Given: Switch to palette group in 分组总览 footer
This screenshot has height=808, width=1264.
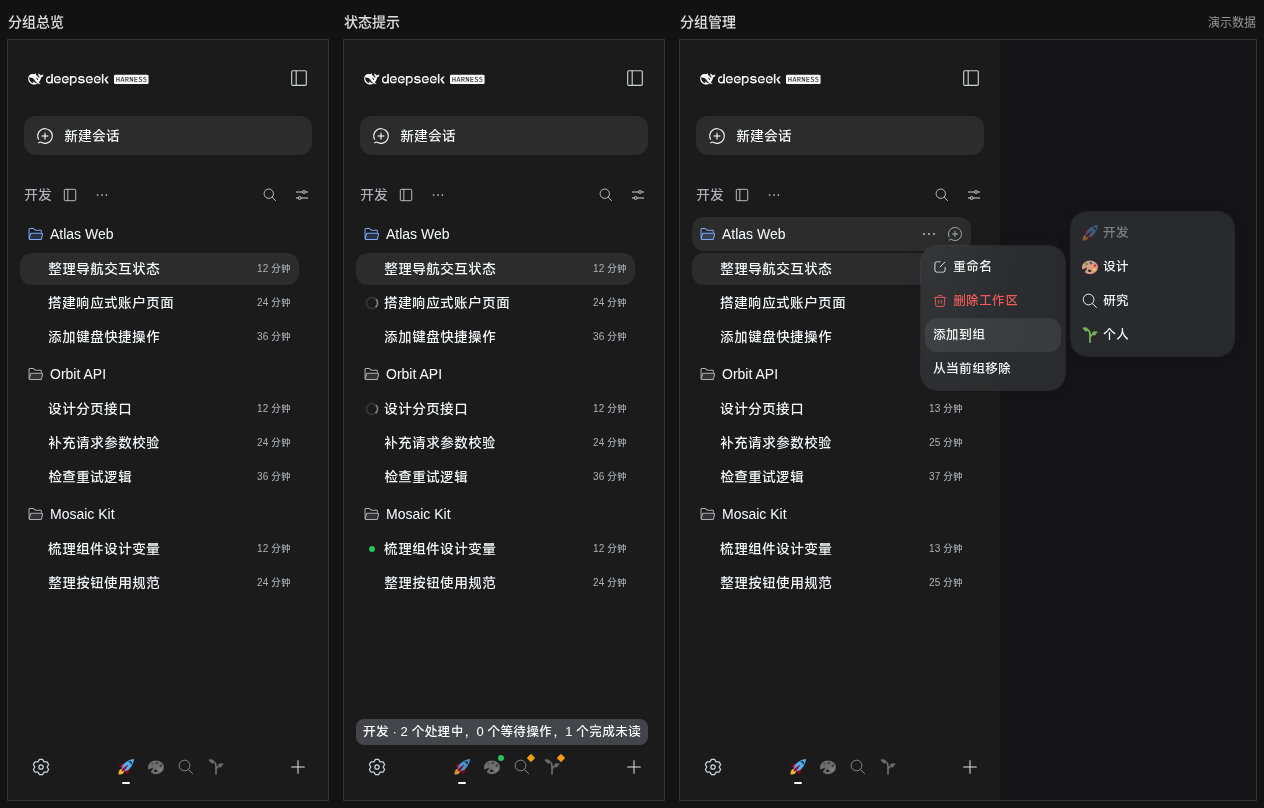Looking at the screenshot, I should [x=156, y=767].
